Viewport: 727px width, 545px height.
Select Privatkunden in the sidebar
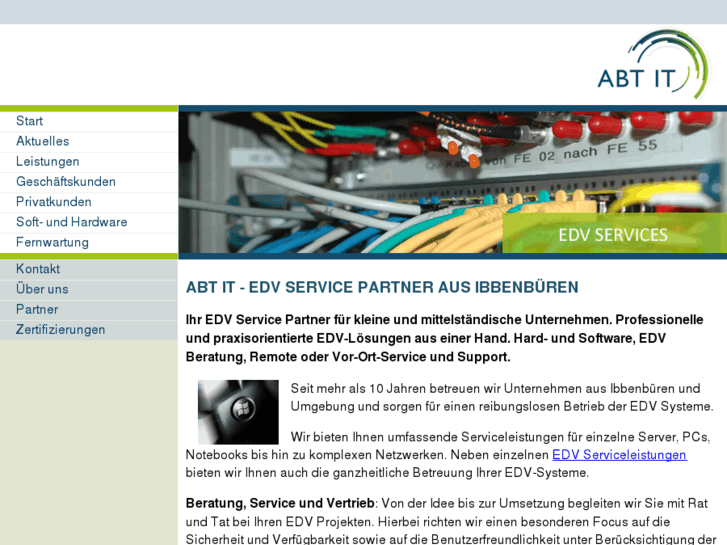pos(89,202)
